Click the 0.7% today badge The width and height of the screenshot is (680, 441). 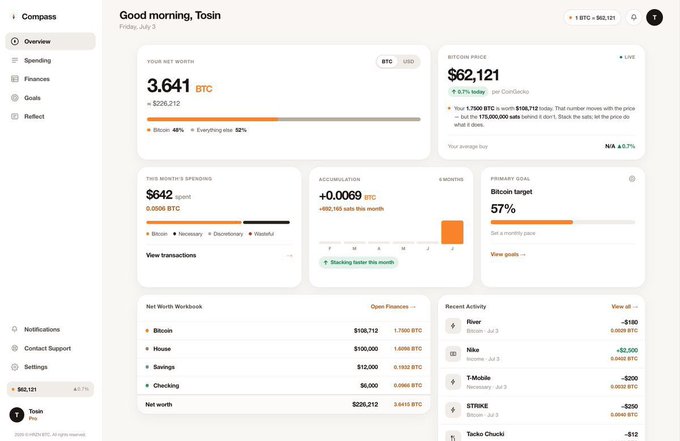coord(468,92)
